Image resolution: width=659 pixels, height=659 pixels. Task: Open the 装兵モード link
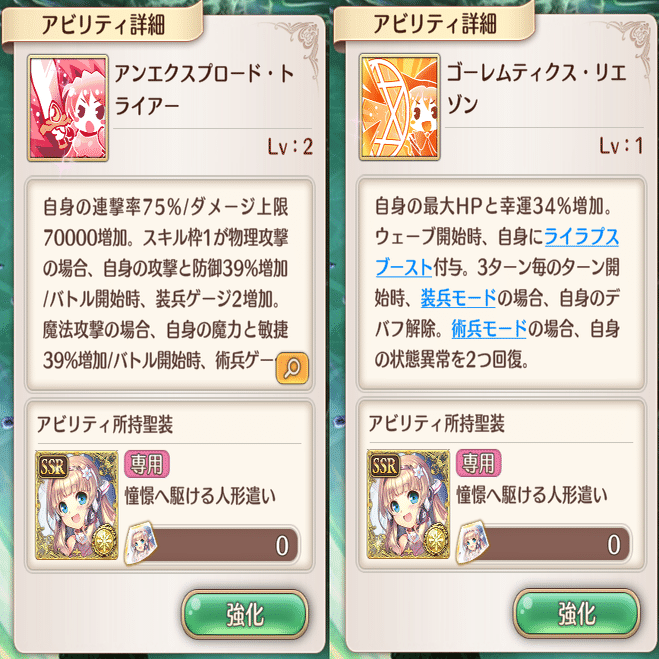[458, 298]
